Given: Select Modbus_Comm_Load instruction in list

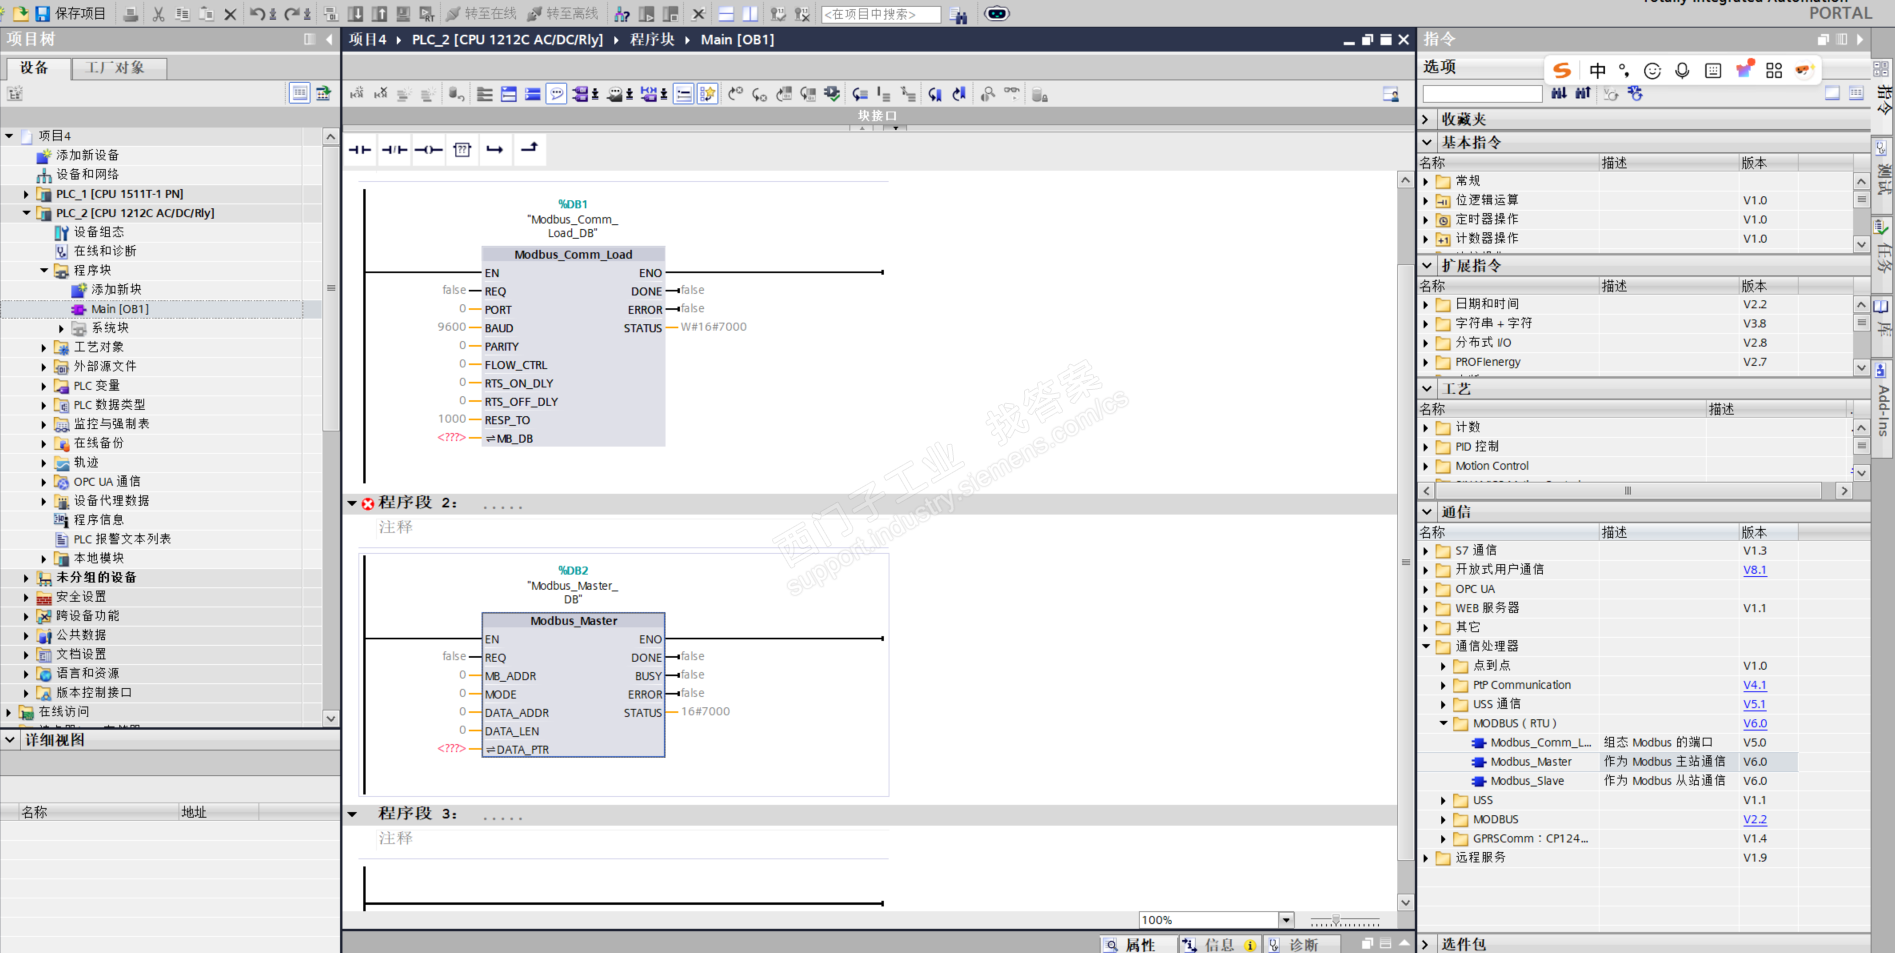Looking at the screenshot, I should [x=1540, y=743].
